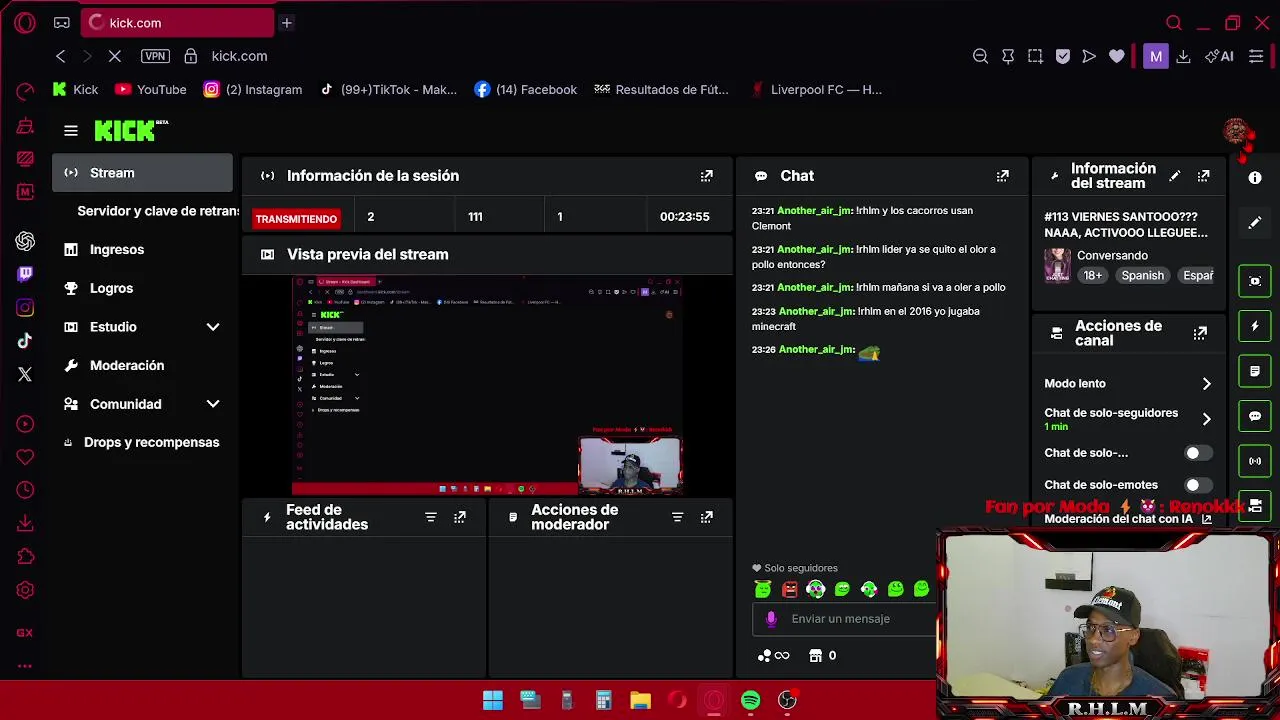Edit stream info with the pencil icon
The width and height of the screenshot is (1280, 720).
pyautogui.click(x=1175, y=176)
